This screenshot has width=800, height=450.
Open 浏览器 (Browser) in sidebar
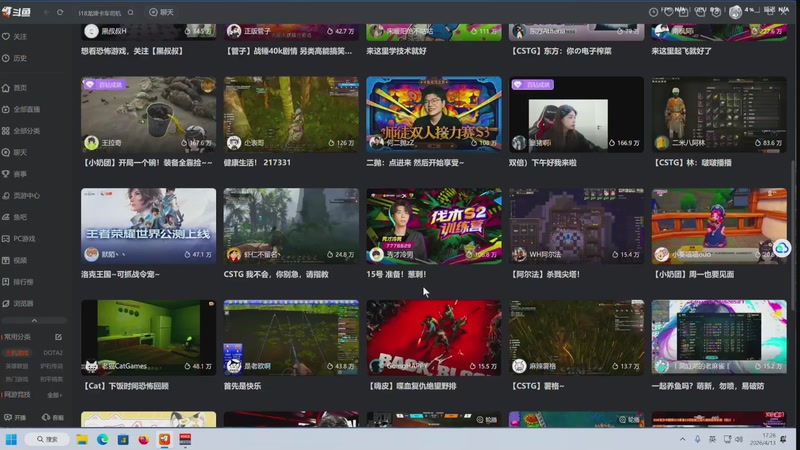pyautogui.click(x=18, y=303)
